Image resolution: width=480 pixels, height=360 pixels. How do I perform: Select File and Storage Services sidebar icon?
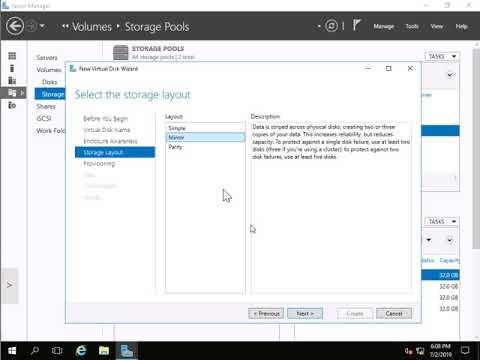[12, 93]
